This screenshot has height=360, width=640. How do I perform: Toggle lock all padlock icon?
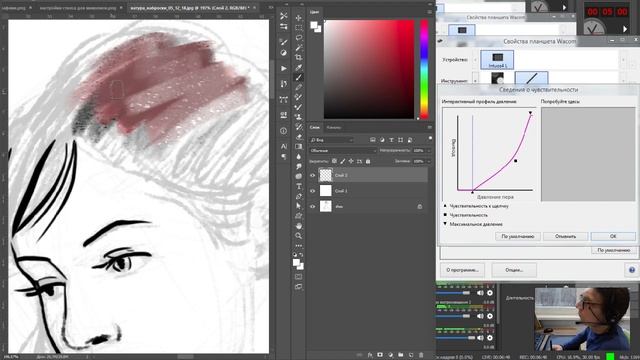pos(368,161)
